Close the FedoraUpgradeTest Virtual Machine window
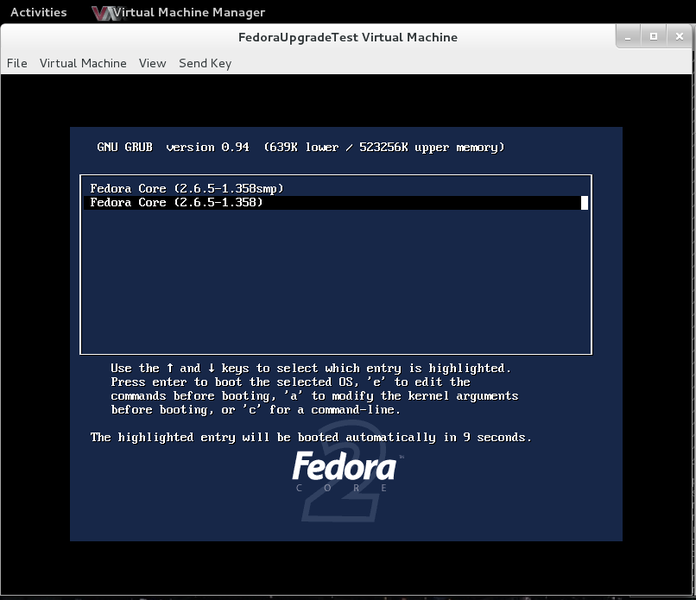696x600 pixels. tap(677, 37)
